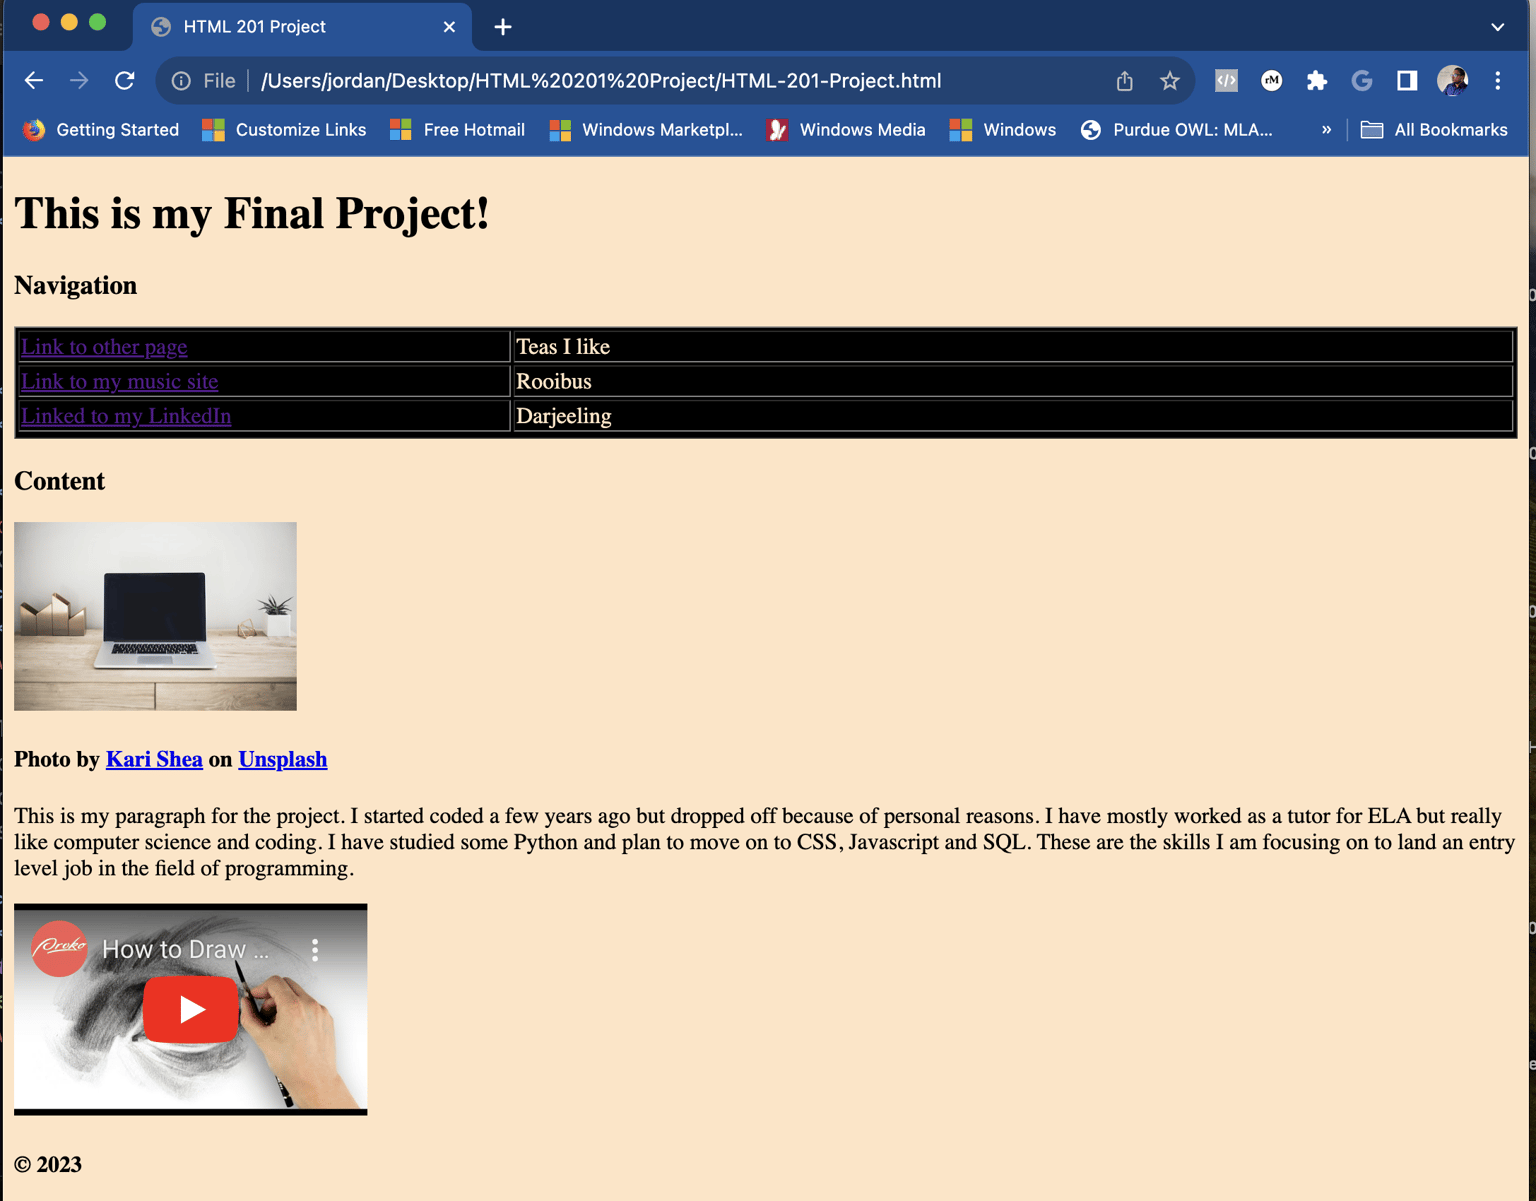Image resolution: width=1536 pixels, height=1201 pixels.
Task: Follow the 'Linked to my LinkedIn' link
Action: click(x=126, y=416)
